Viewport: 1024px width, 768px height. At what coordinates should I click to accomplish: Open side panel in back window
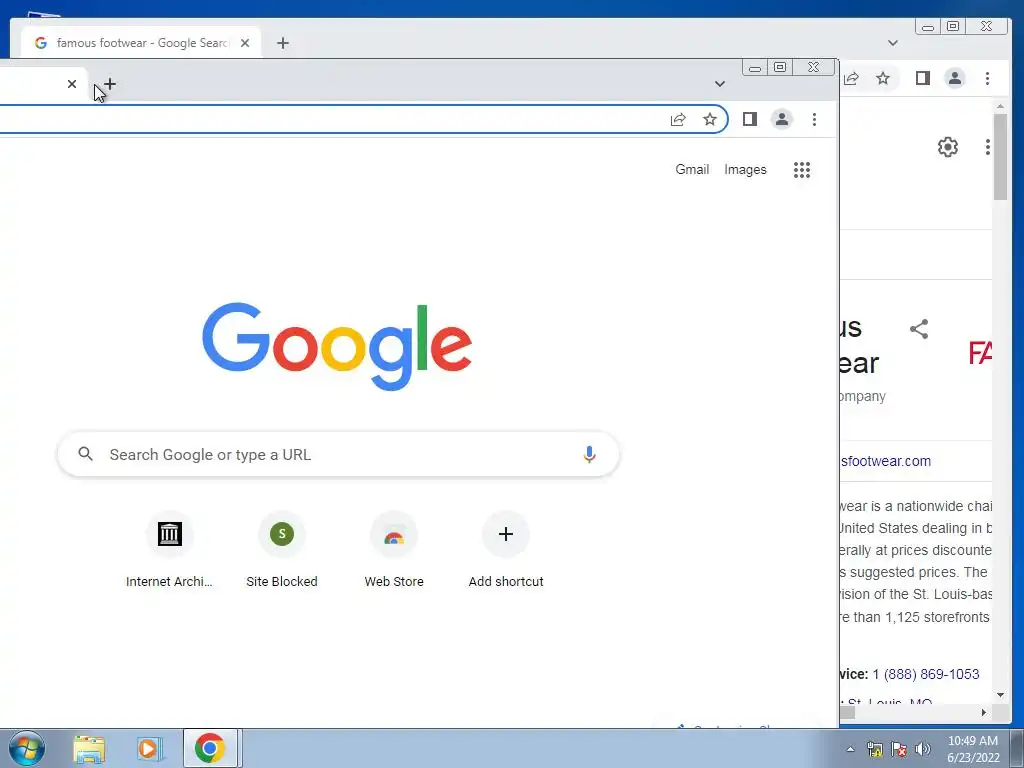click(x=923, y=78)
